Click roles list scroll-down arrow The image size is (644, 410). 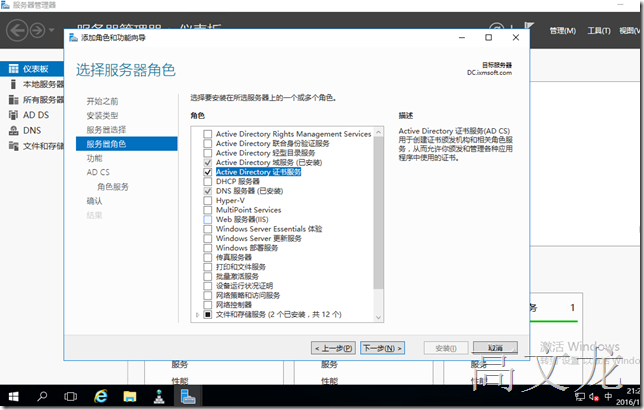[378, 317]
